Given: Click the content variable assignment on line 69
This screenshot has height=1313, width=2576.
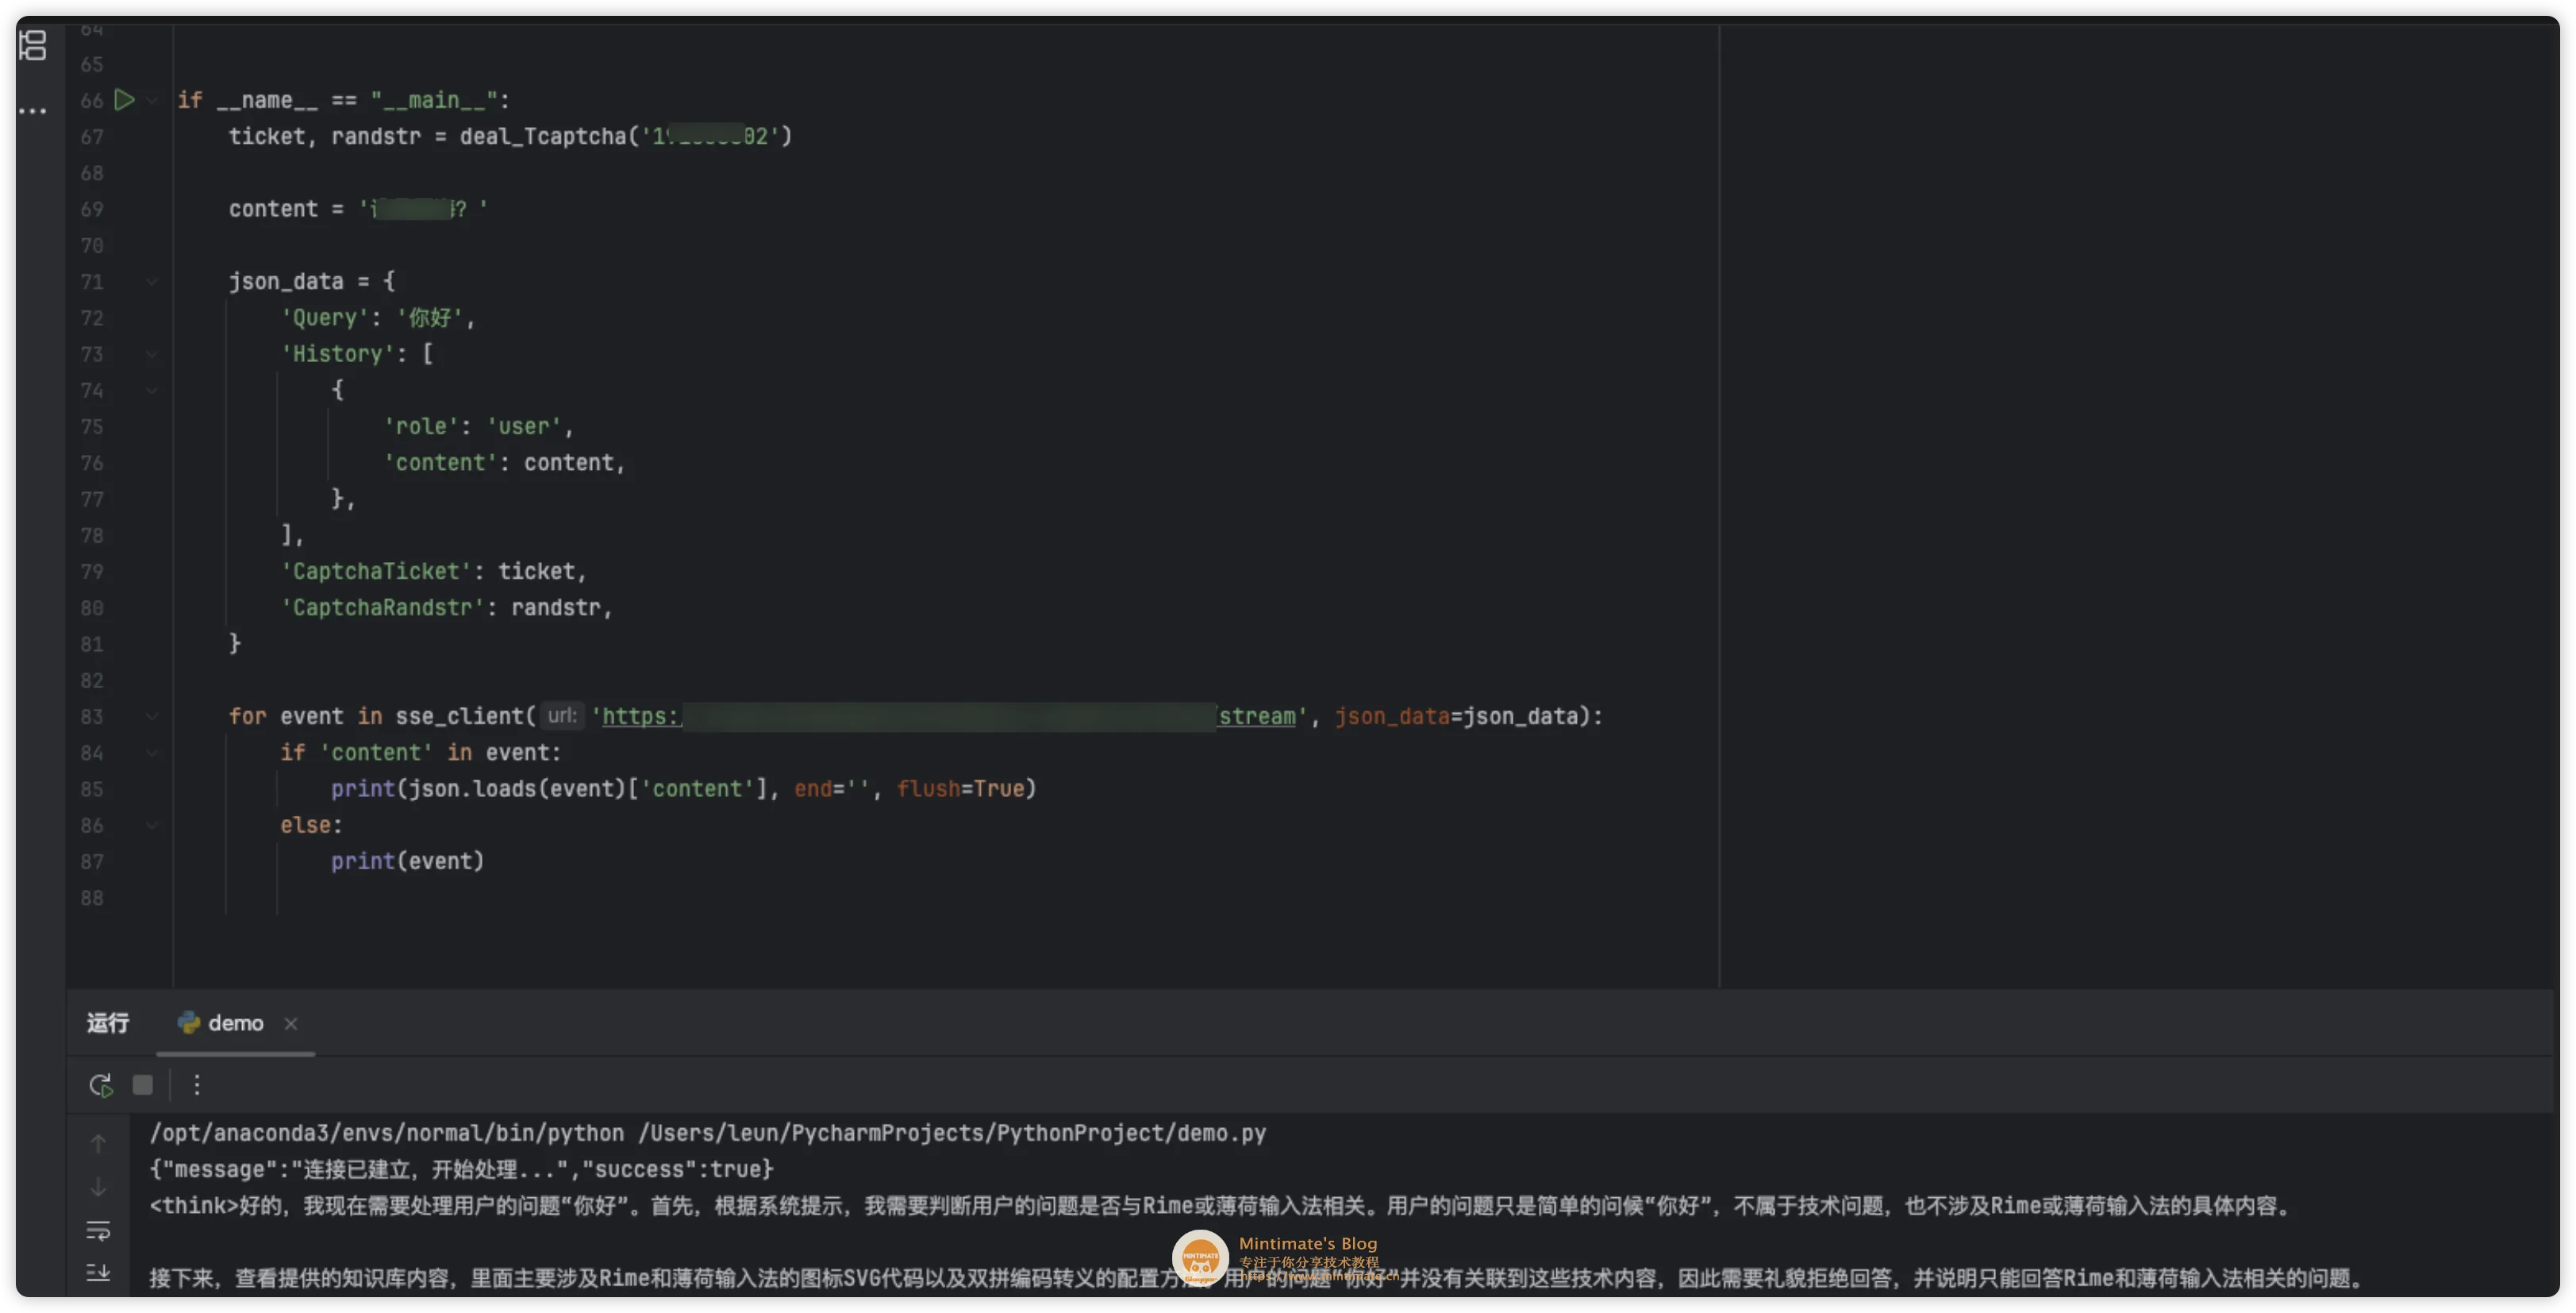Looking at the screenshot, I should coord(357,209).
